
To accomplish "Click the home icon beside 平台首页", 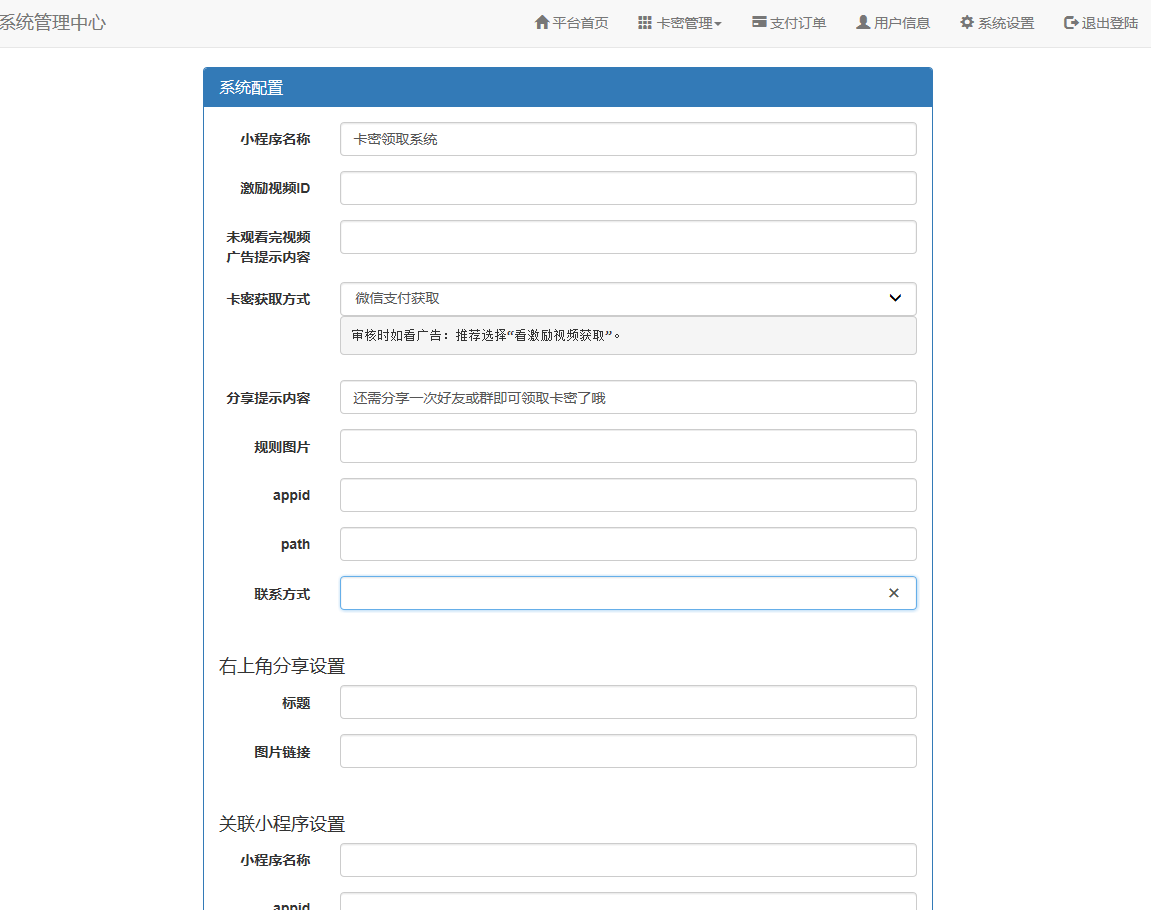I will [x=542, y=23].
